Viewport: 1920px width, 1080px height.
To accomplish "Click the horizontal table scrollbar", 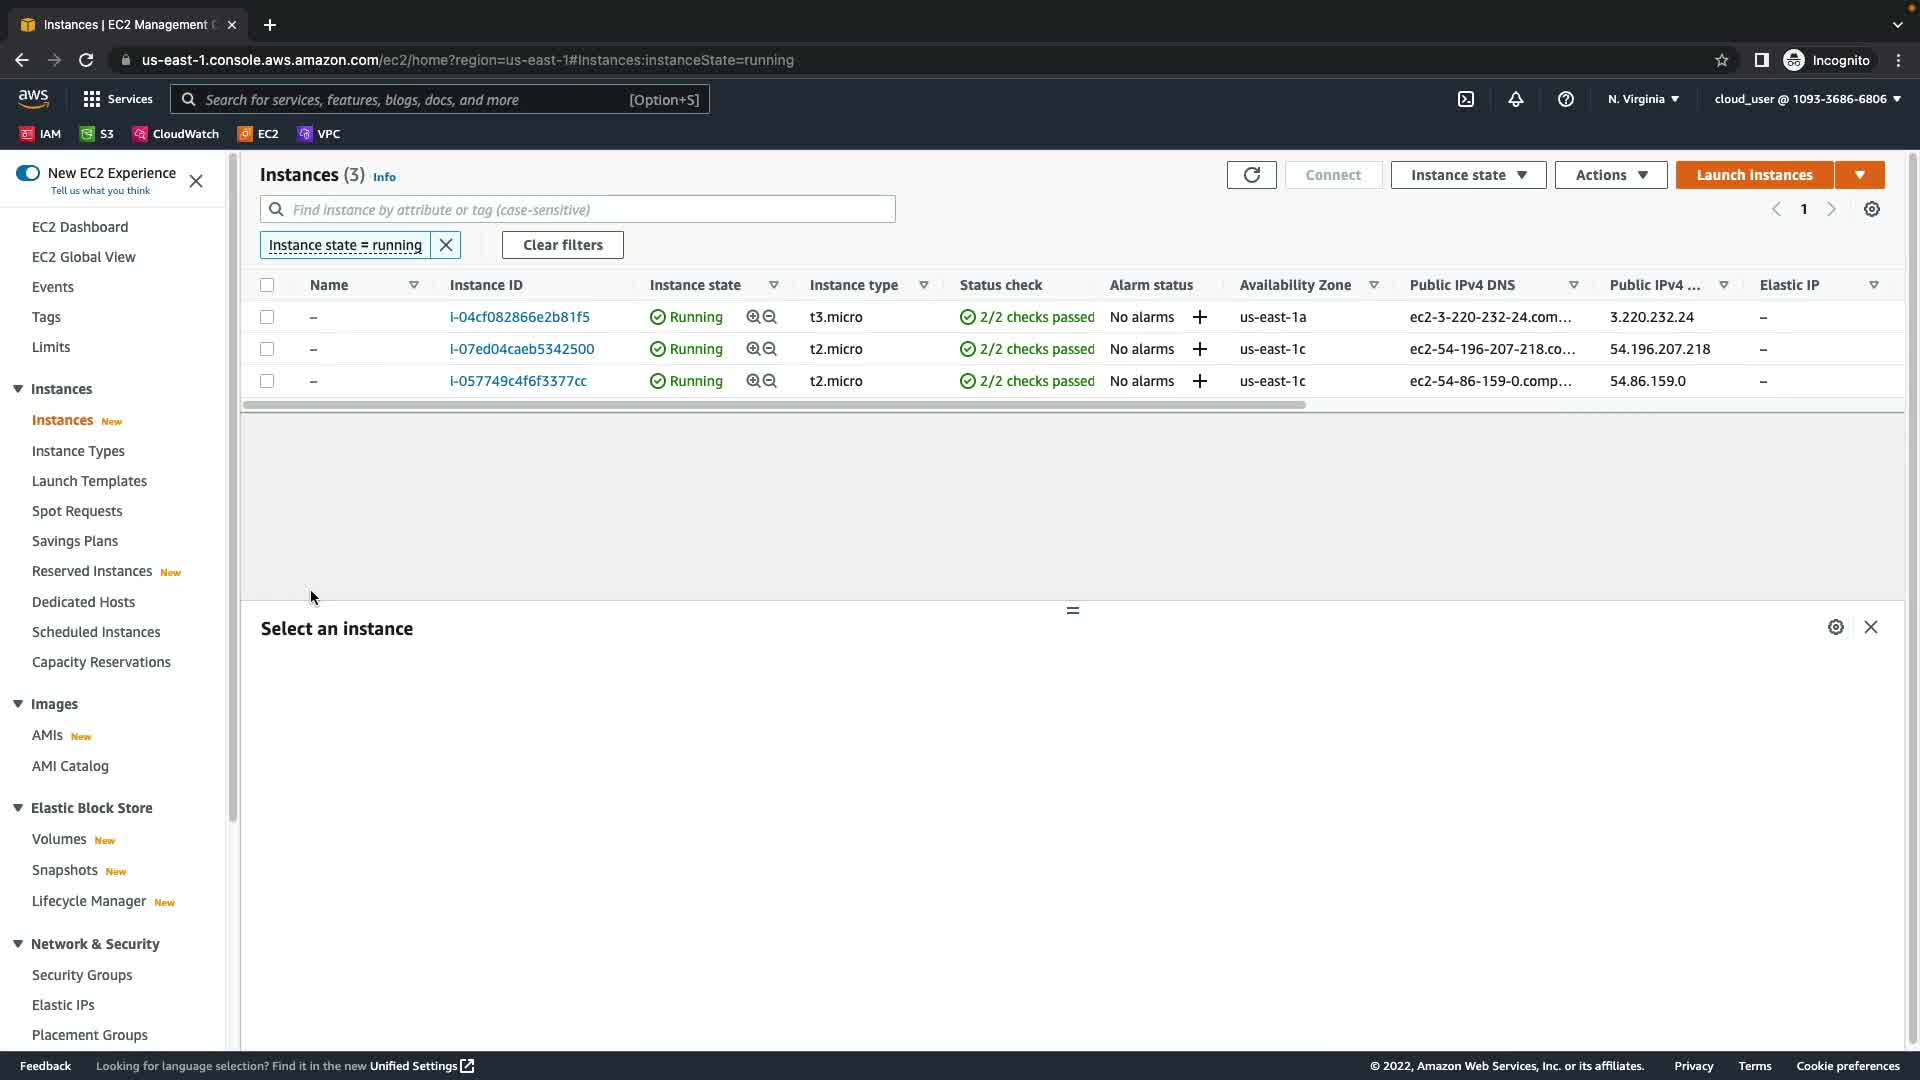I will tap(774, 405).
